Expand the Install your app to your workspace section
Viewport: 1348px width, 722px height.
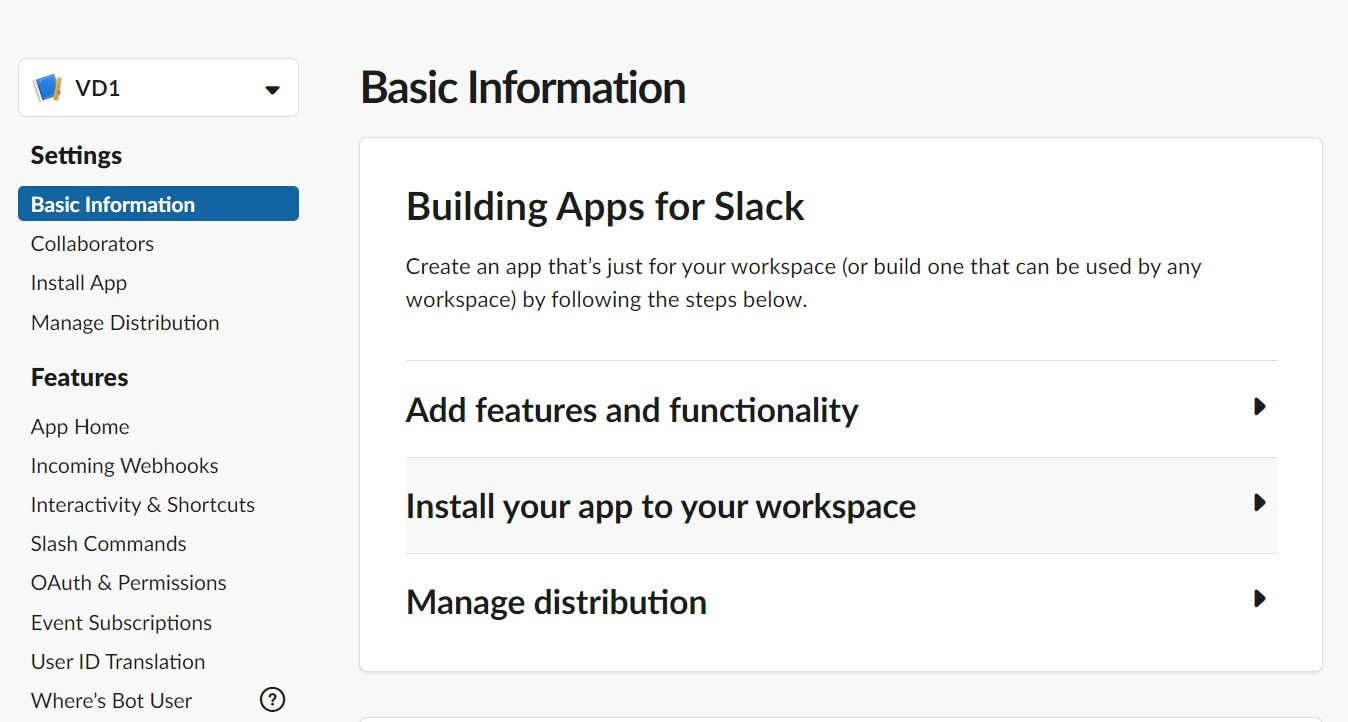(x=841, y=506)
